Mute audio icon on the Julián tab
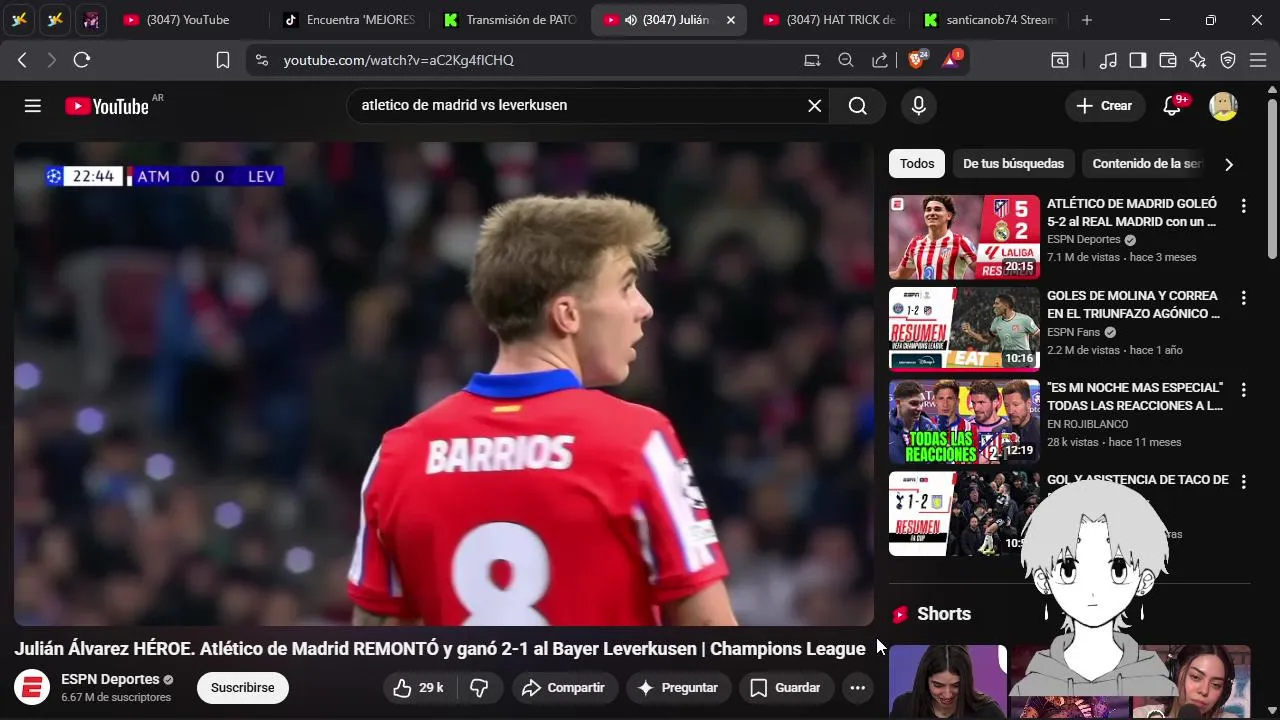1280x720 pixels. 631,20
